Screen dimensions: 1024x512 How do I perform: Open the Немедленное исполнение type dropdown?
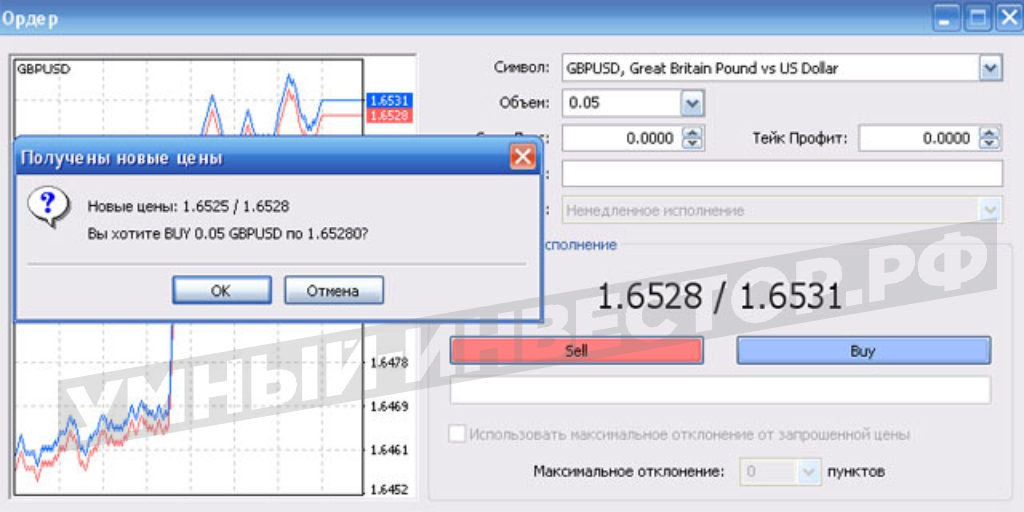[990, 210]
